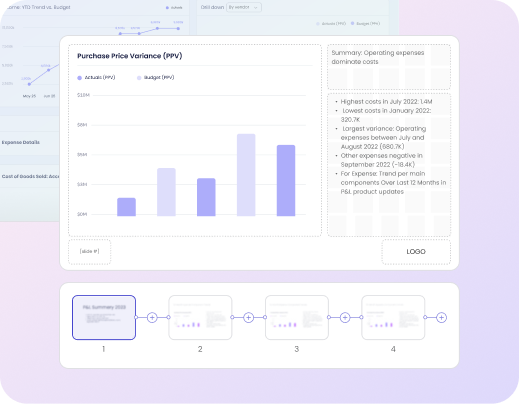Select slide thumbnail numbered 2
Viewport: 519px width, 404px height.
pyautogui.click(x=200, y=317)
